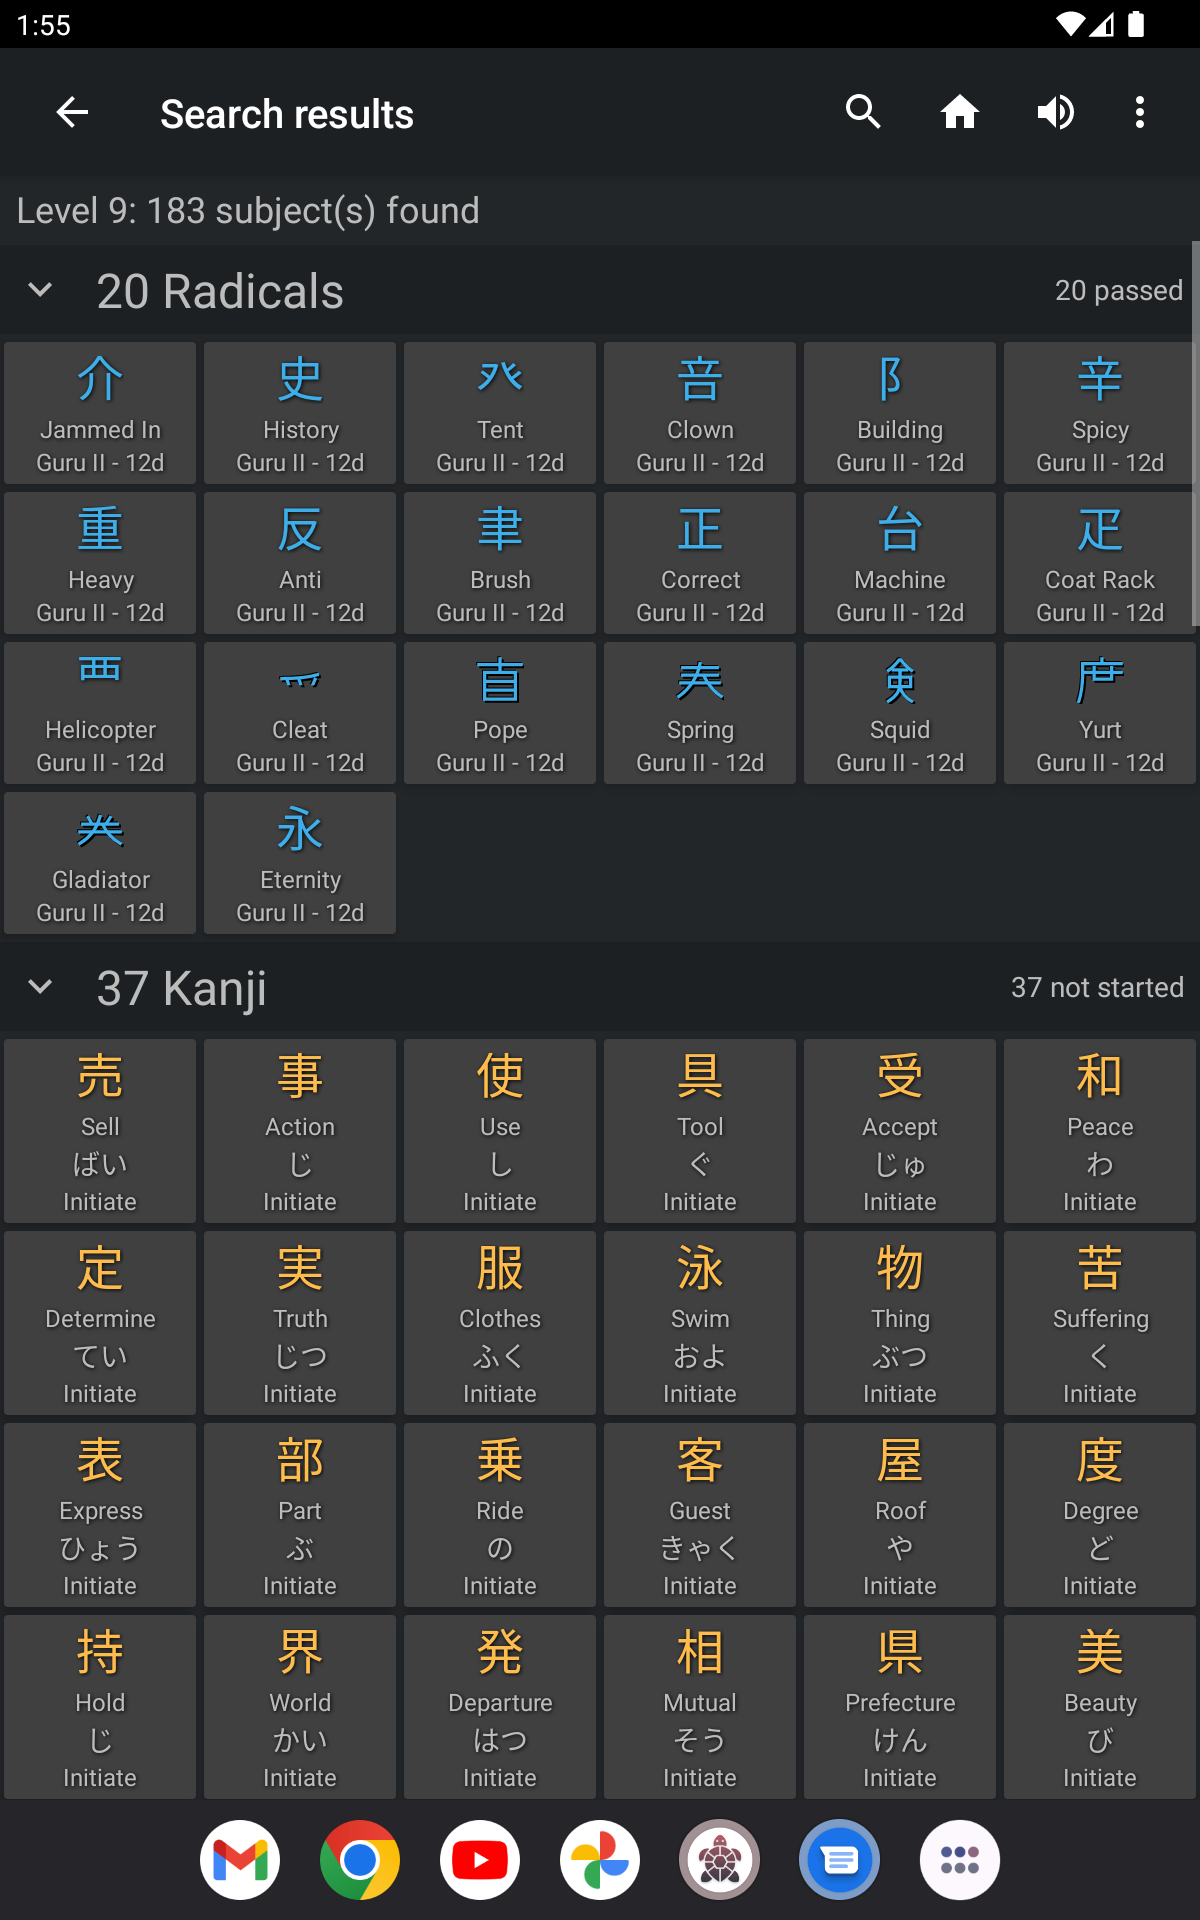Image resolution: width=1200 pixels, height=1920 pixels.
Task: Open Chrome browser in the dock
Action: tap(360, 1860)
